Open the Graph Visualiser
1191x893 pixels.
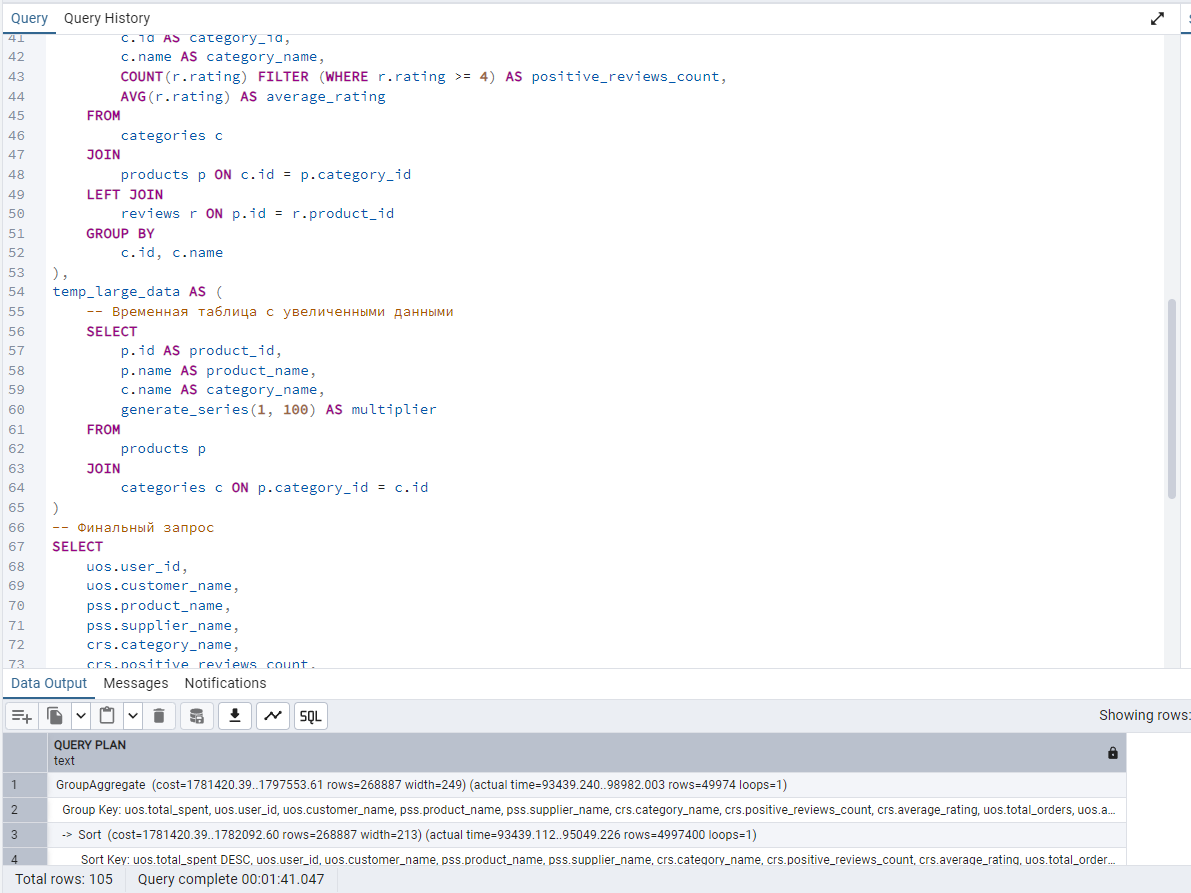273,716
